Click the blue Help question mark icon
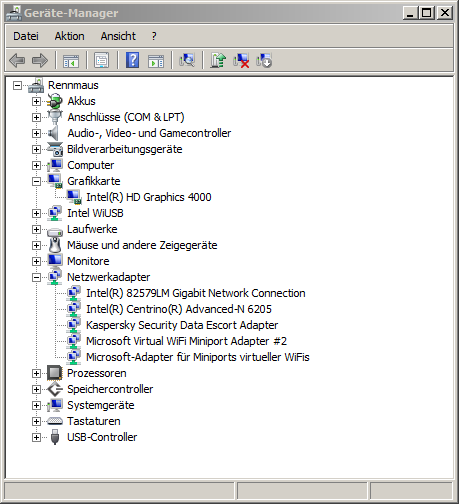 [x=132, y=61]
